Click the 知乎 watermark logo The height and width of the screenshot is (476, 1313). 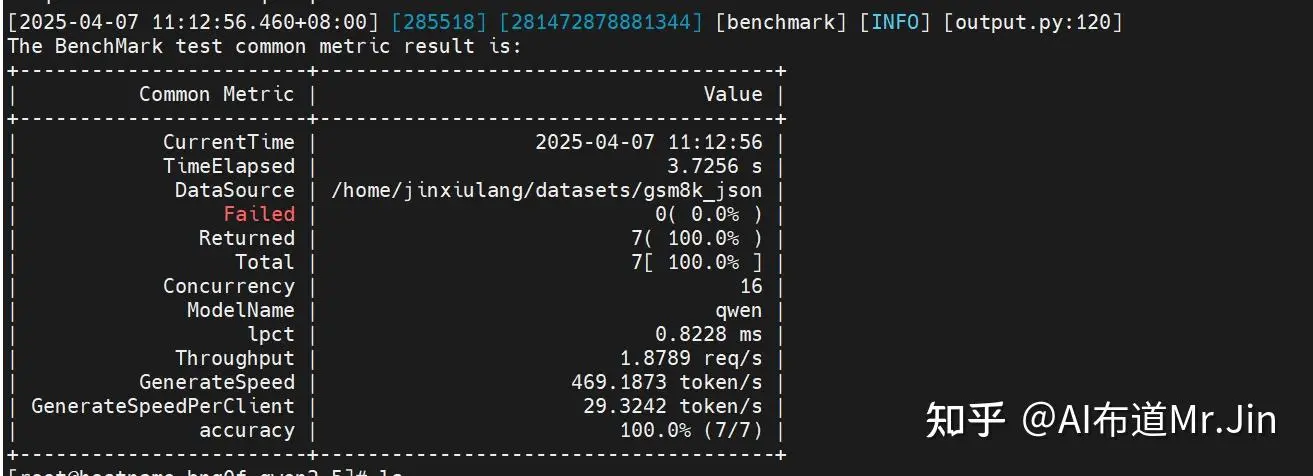click(x=965, y=420)
